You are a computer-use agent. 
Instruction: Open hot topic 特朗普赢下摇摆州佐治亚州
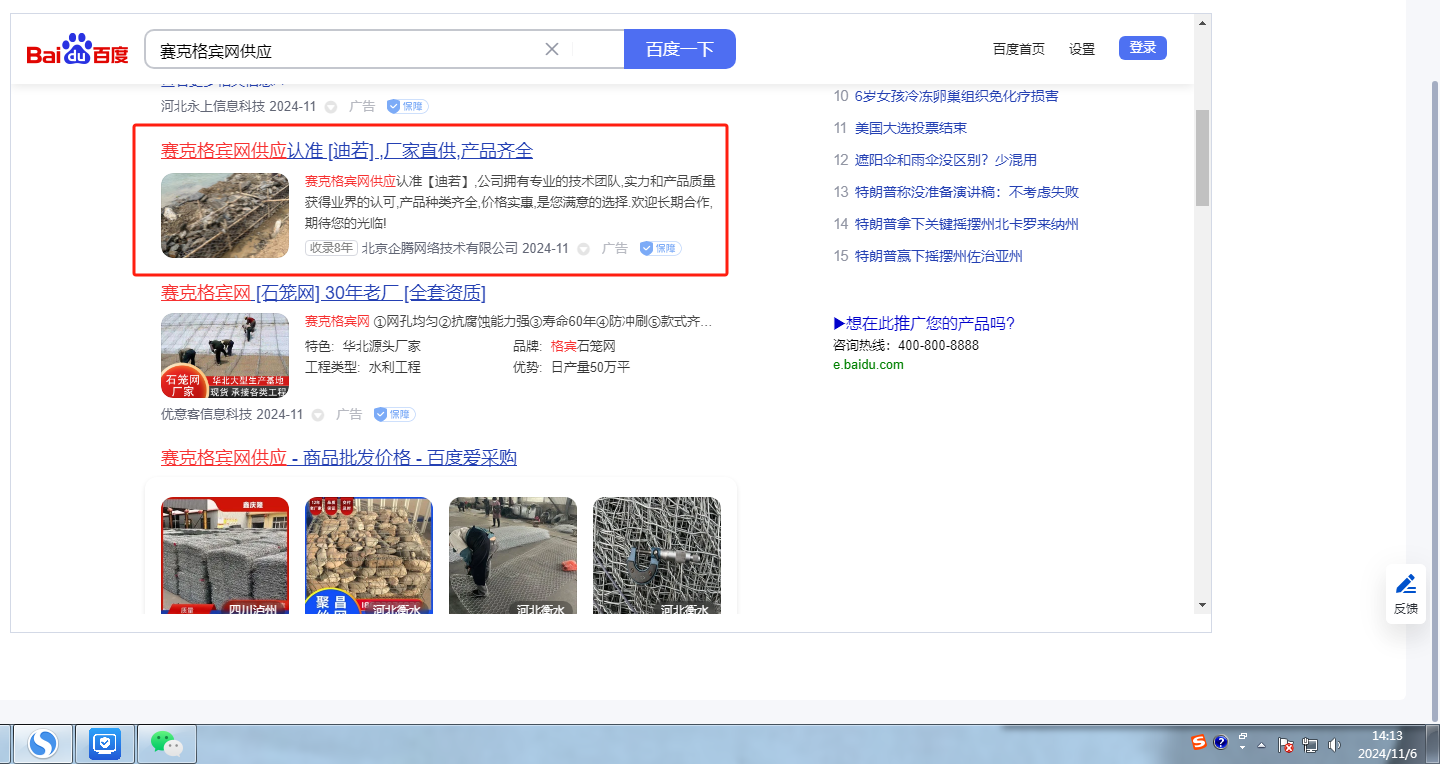939,256
